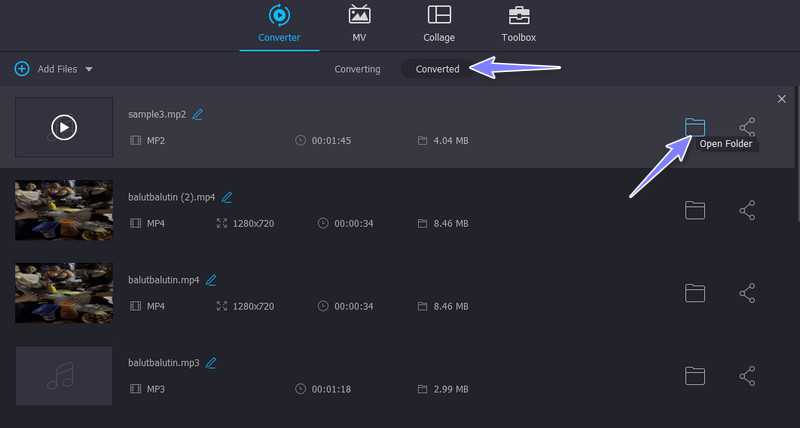Select the Converted list button
This screenshot has height=428, width=800.
coord(438,69)
